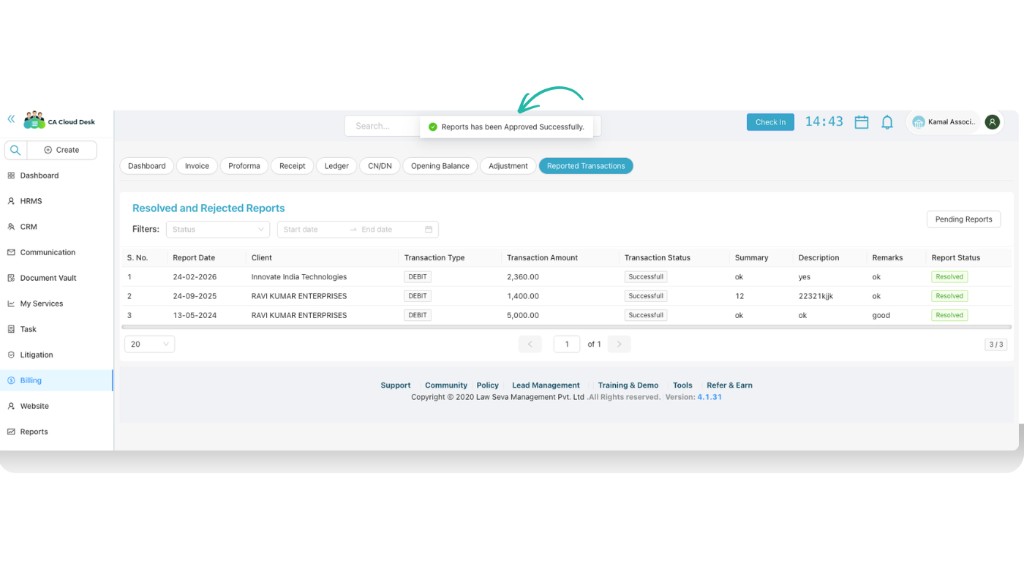Open Pending Reports
The height and width of the screenshot is (585, 1024).
coord(963,219)
